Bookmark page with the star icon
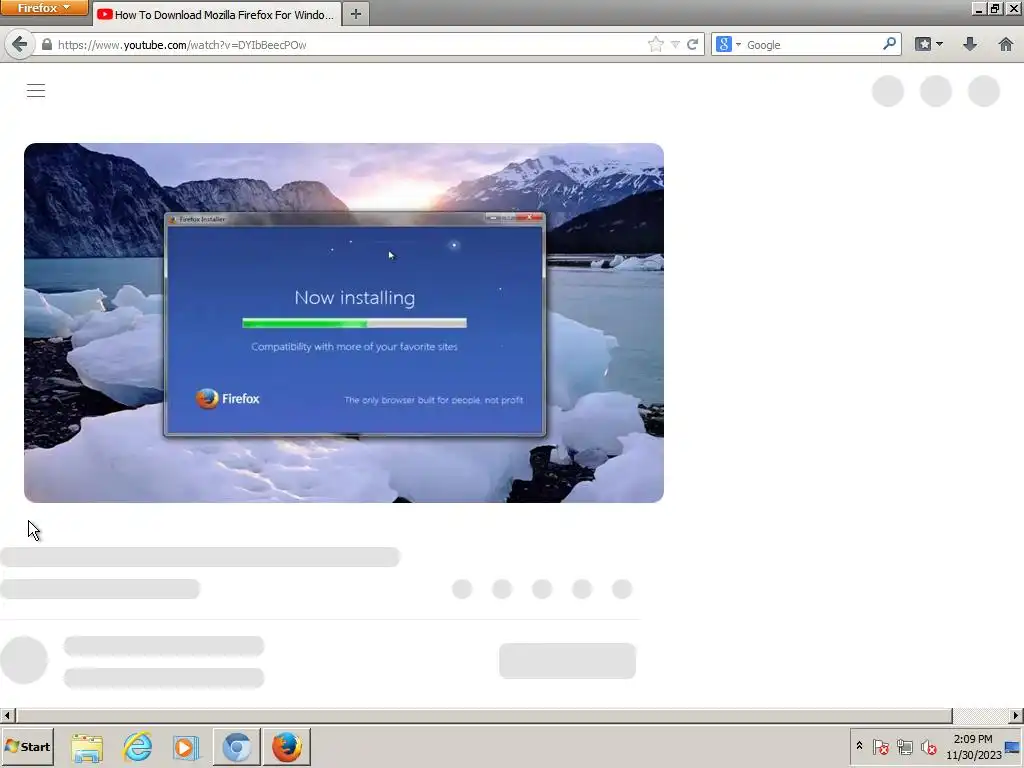 coord(656,44)
